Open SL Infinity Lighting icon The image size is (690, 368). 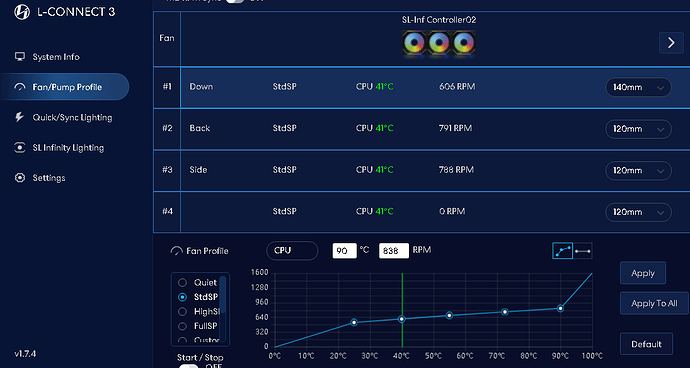[x=20, y=147]
